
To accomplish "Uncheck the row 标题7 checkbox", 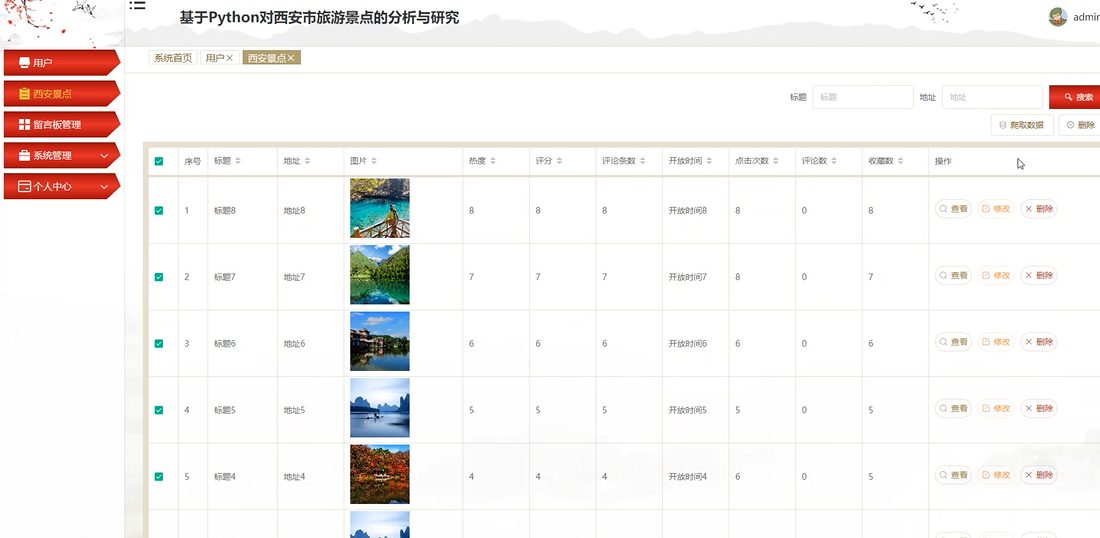I will [159, 277].
